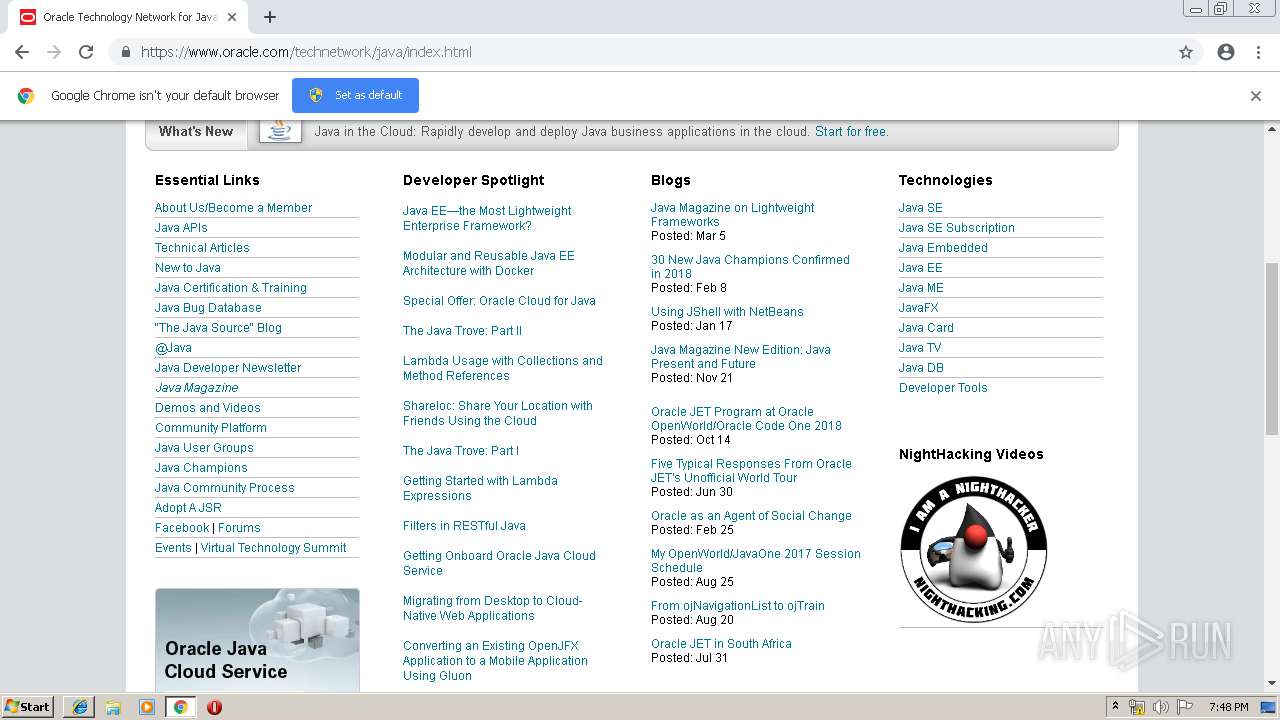Viewport: 1280px width, 720px height.
Task: Click the scrollbar down arrow
Action: pyautogui.click(x=1272, y=683)
